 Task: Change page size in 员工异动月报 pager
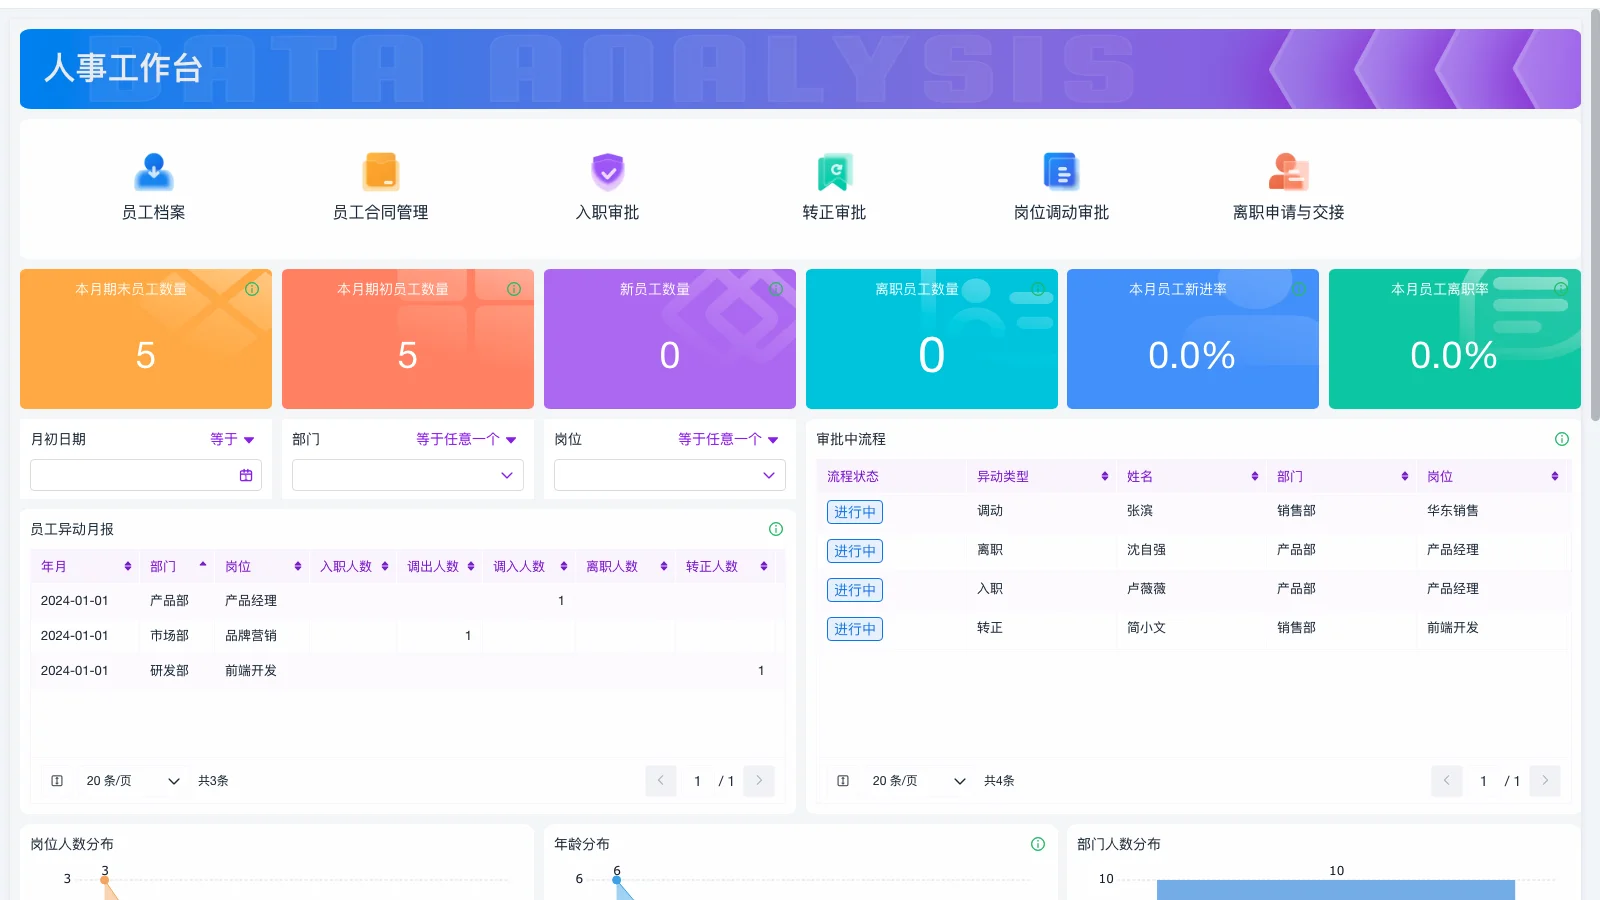132,781
